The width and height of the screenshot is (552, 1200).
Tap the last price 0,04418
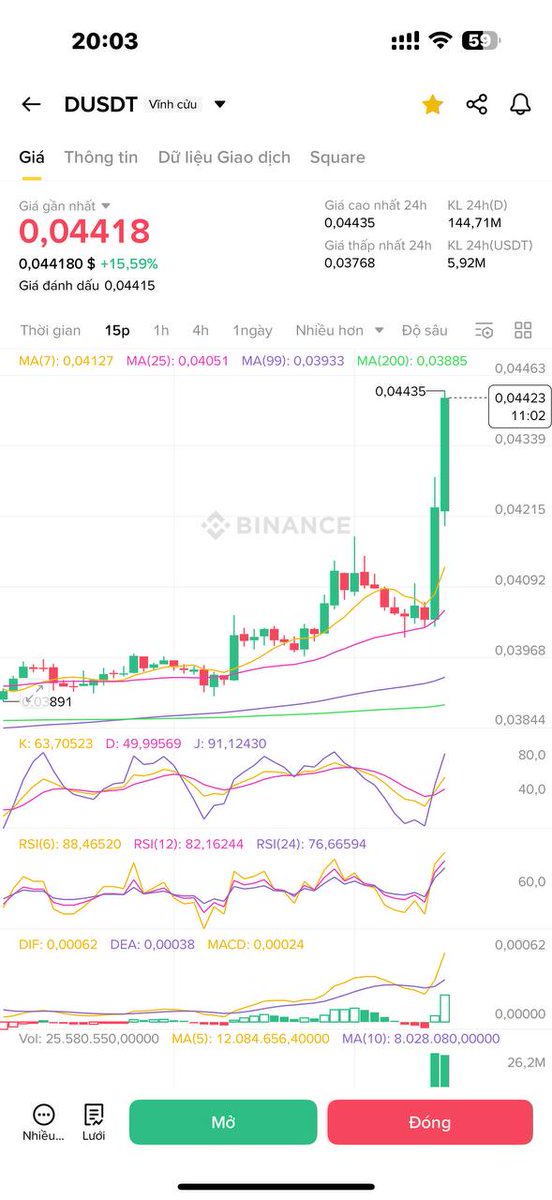point(85,232)
